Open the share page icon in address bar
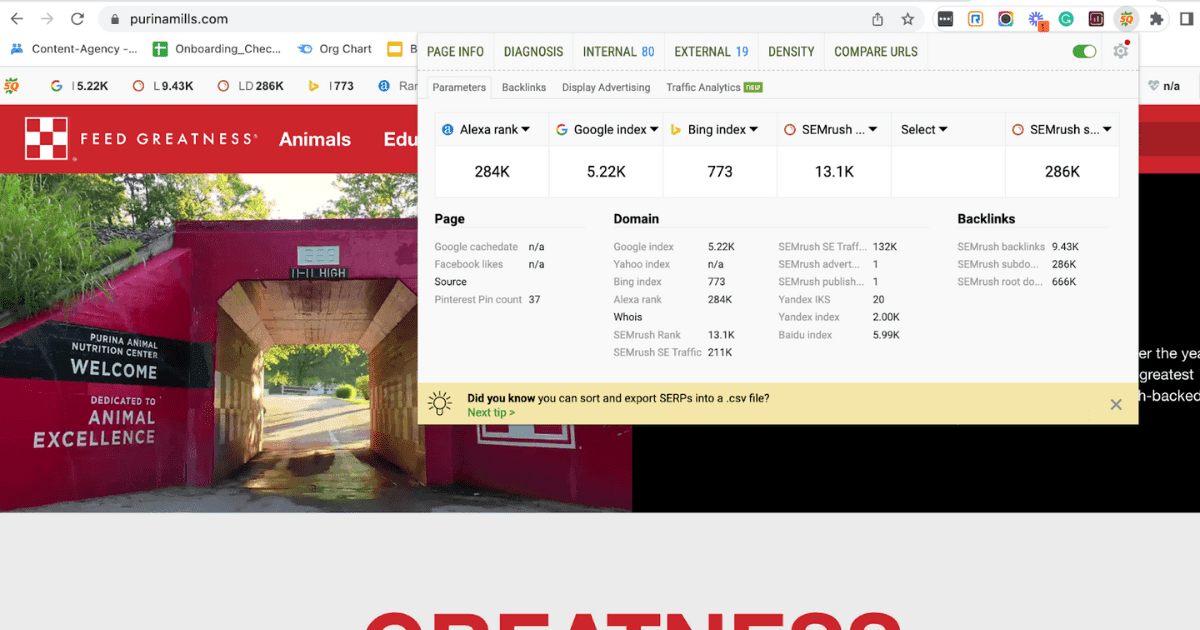1200x630 pixels. (x=878, y=19)
